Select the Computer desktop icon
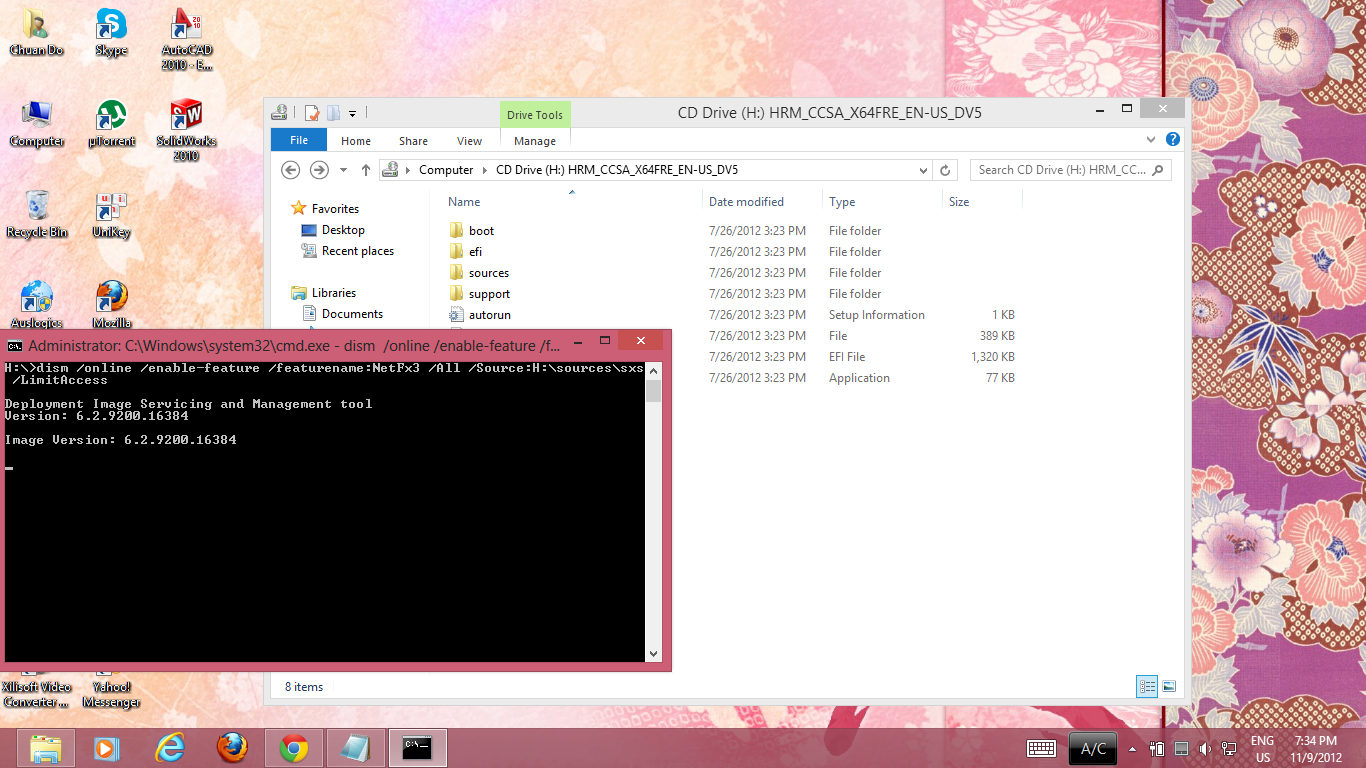1366x768 pixels. coord(37,124)
